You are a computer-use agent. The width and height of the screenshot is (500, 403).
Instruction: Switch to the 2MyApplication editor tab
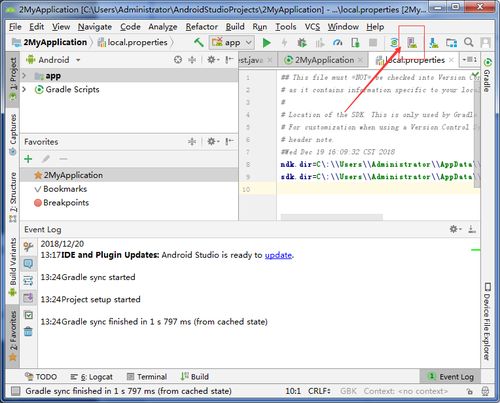[x=323, y=60]
